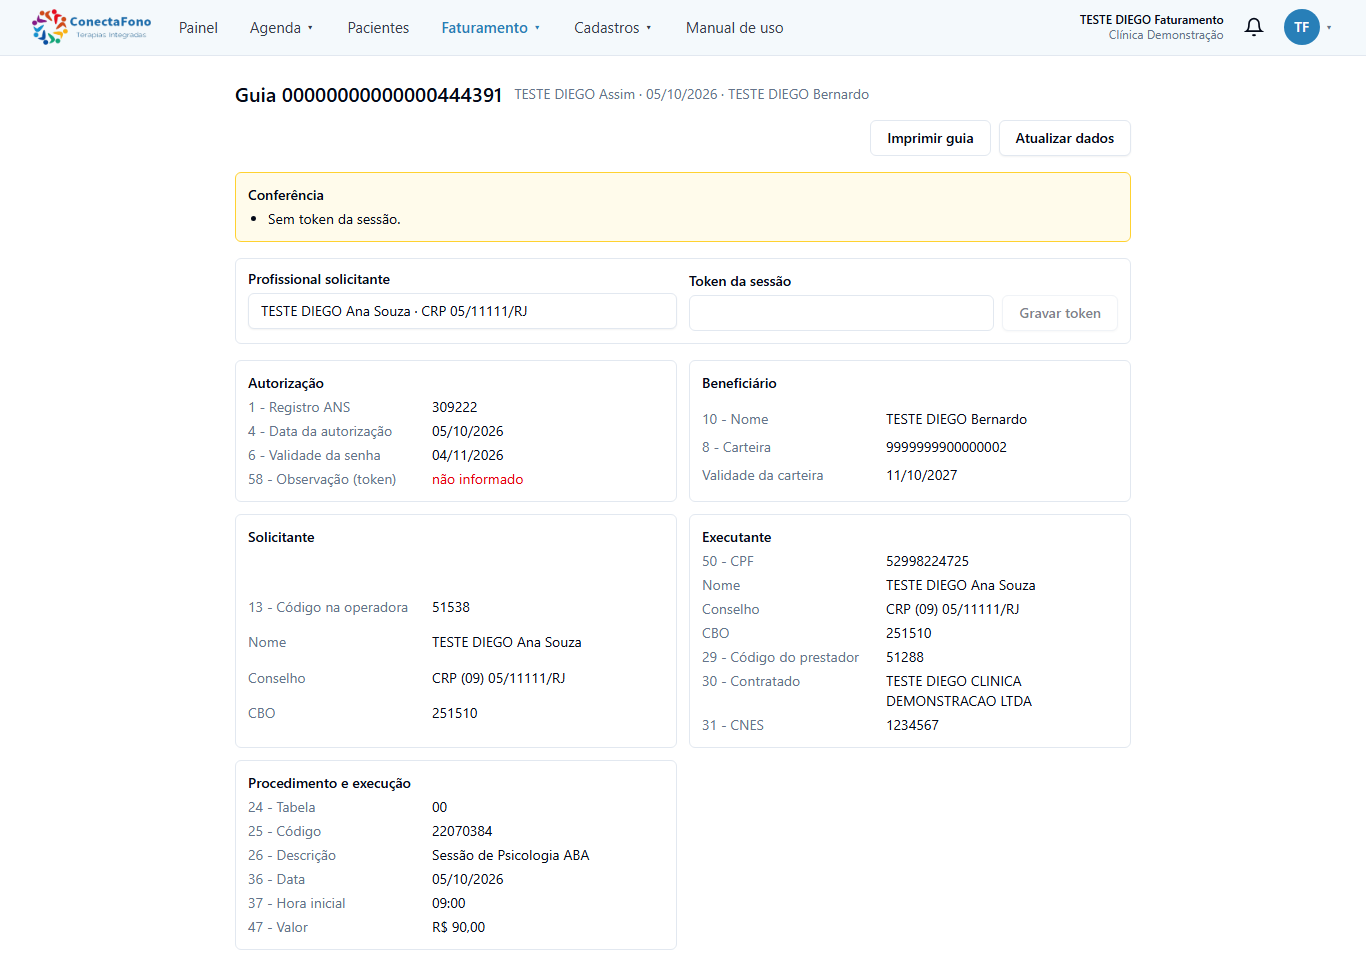Click the Código do prestador value 51288
This screenshot has width=1366, height=974.
pyautogui.click(x=905, y=657)
